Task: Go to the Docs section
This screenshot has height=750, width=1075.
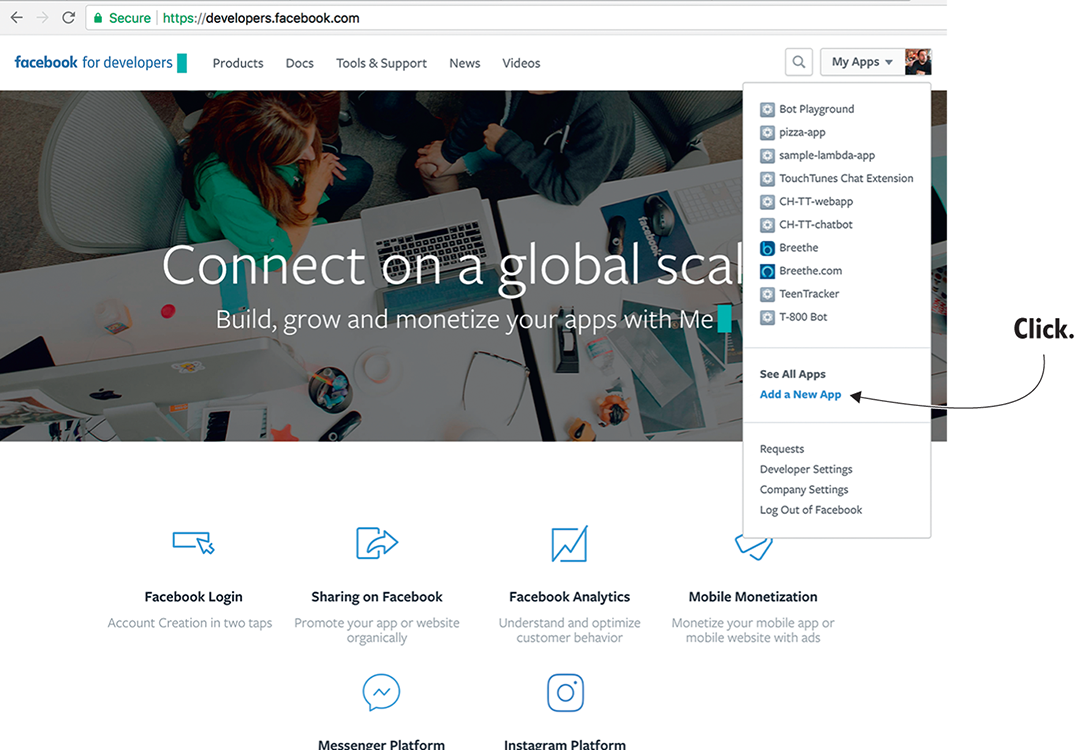Action: (299, 63)
